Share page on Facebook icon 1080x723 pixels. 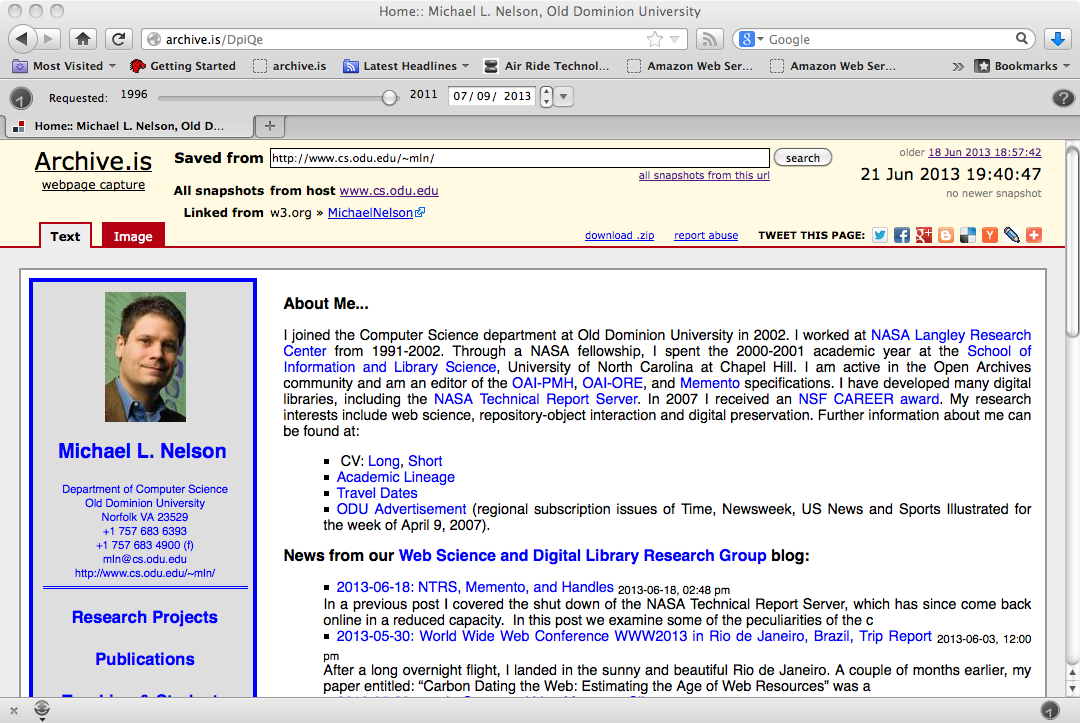tap(902, 235)
